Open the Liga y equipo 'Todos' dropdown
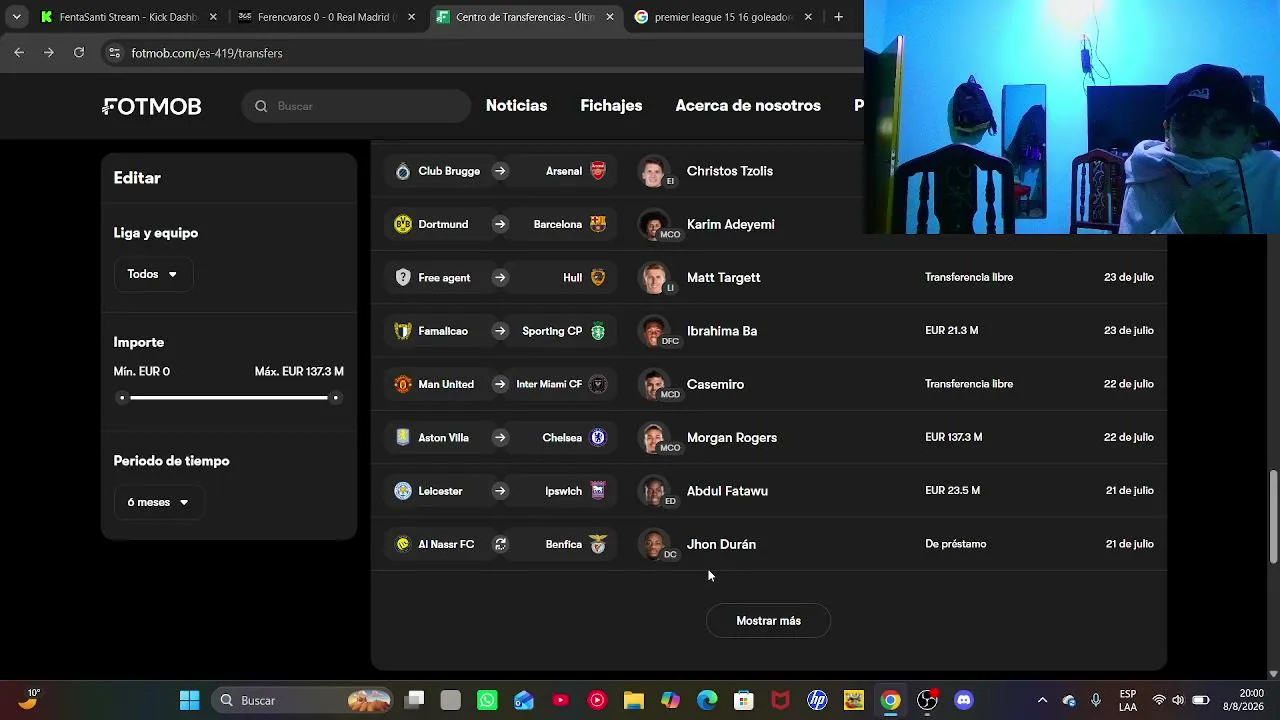The height and width of the screenshot is (720, 1280). (x=152, y=274)
